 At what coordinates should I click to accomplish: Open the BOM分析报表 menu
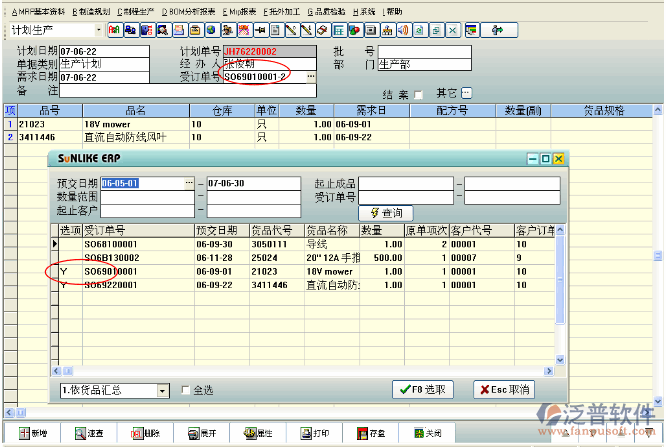188,11
